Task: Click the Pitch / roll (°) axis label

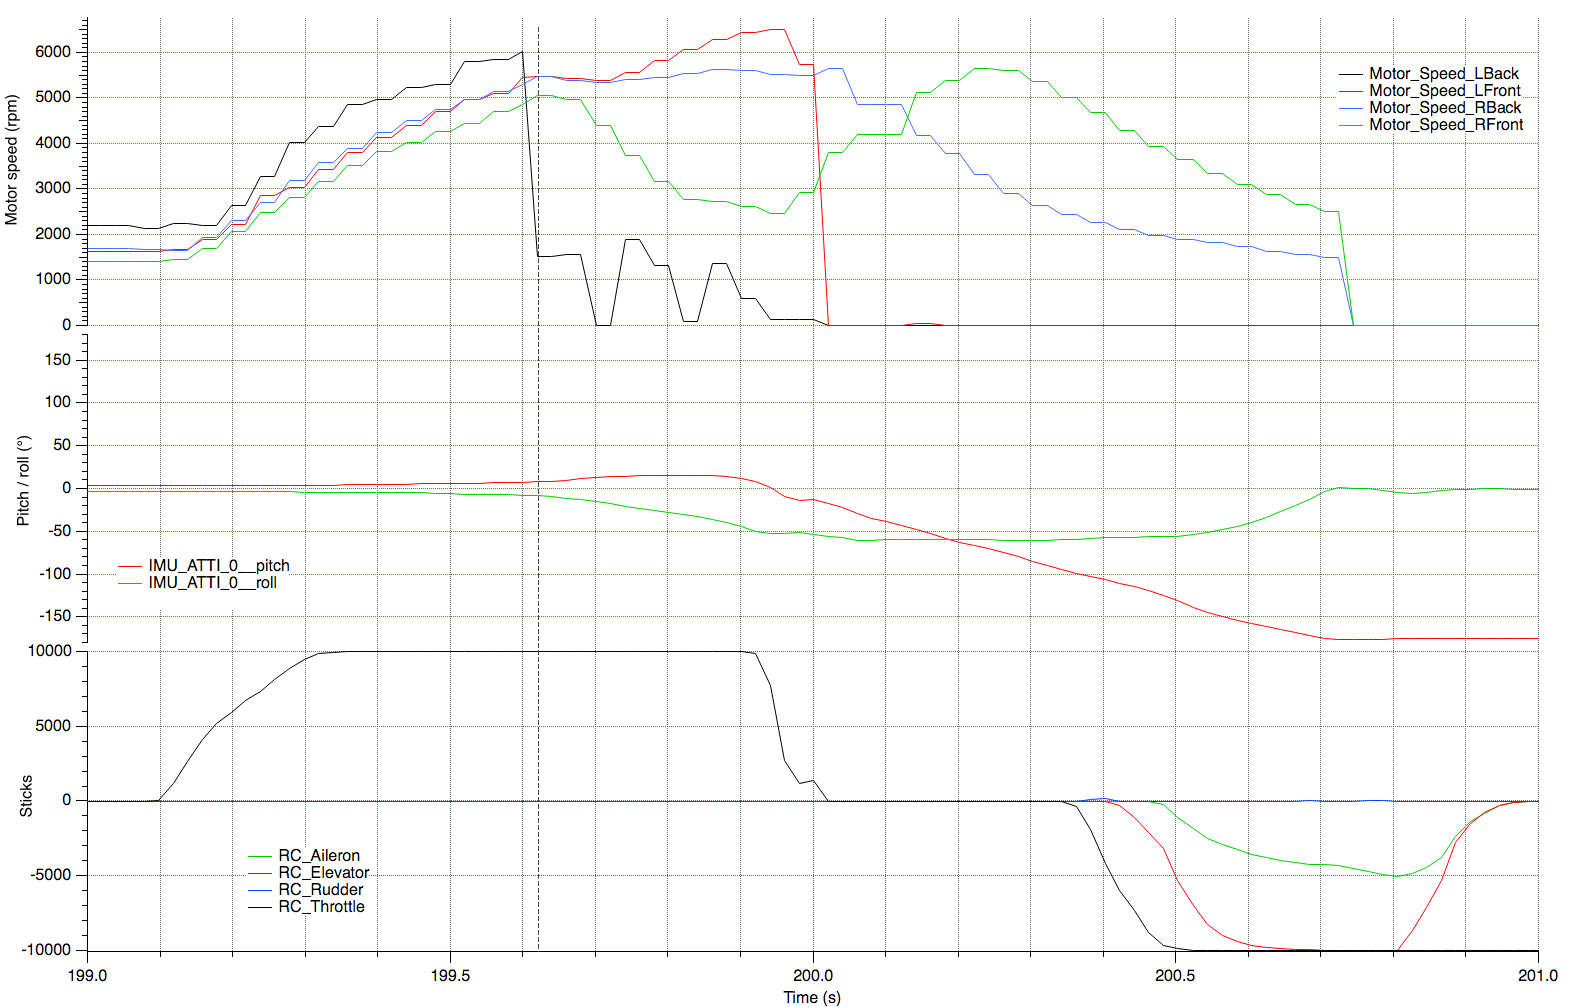Action: (x=23, y=481)
